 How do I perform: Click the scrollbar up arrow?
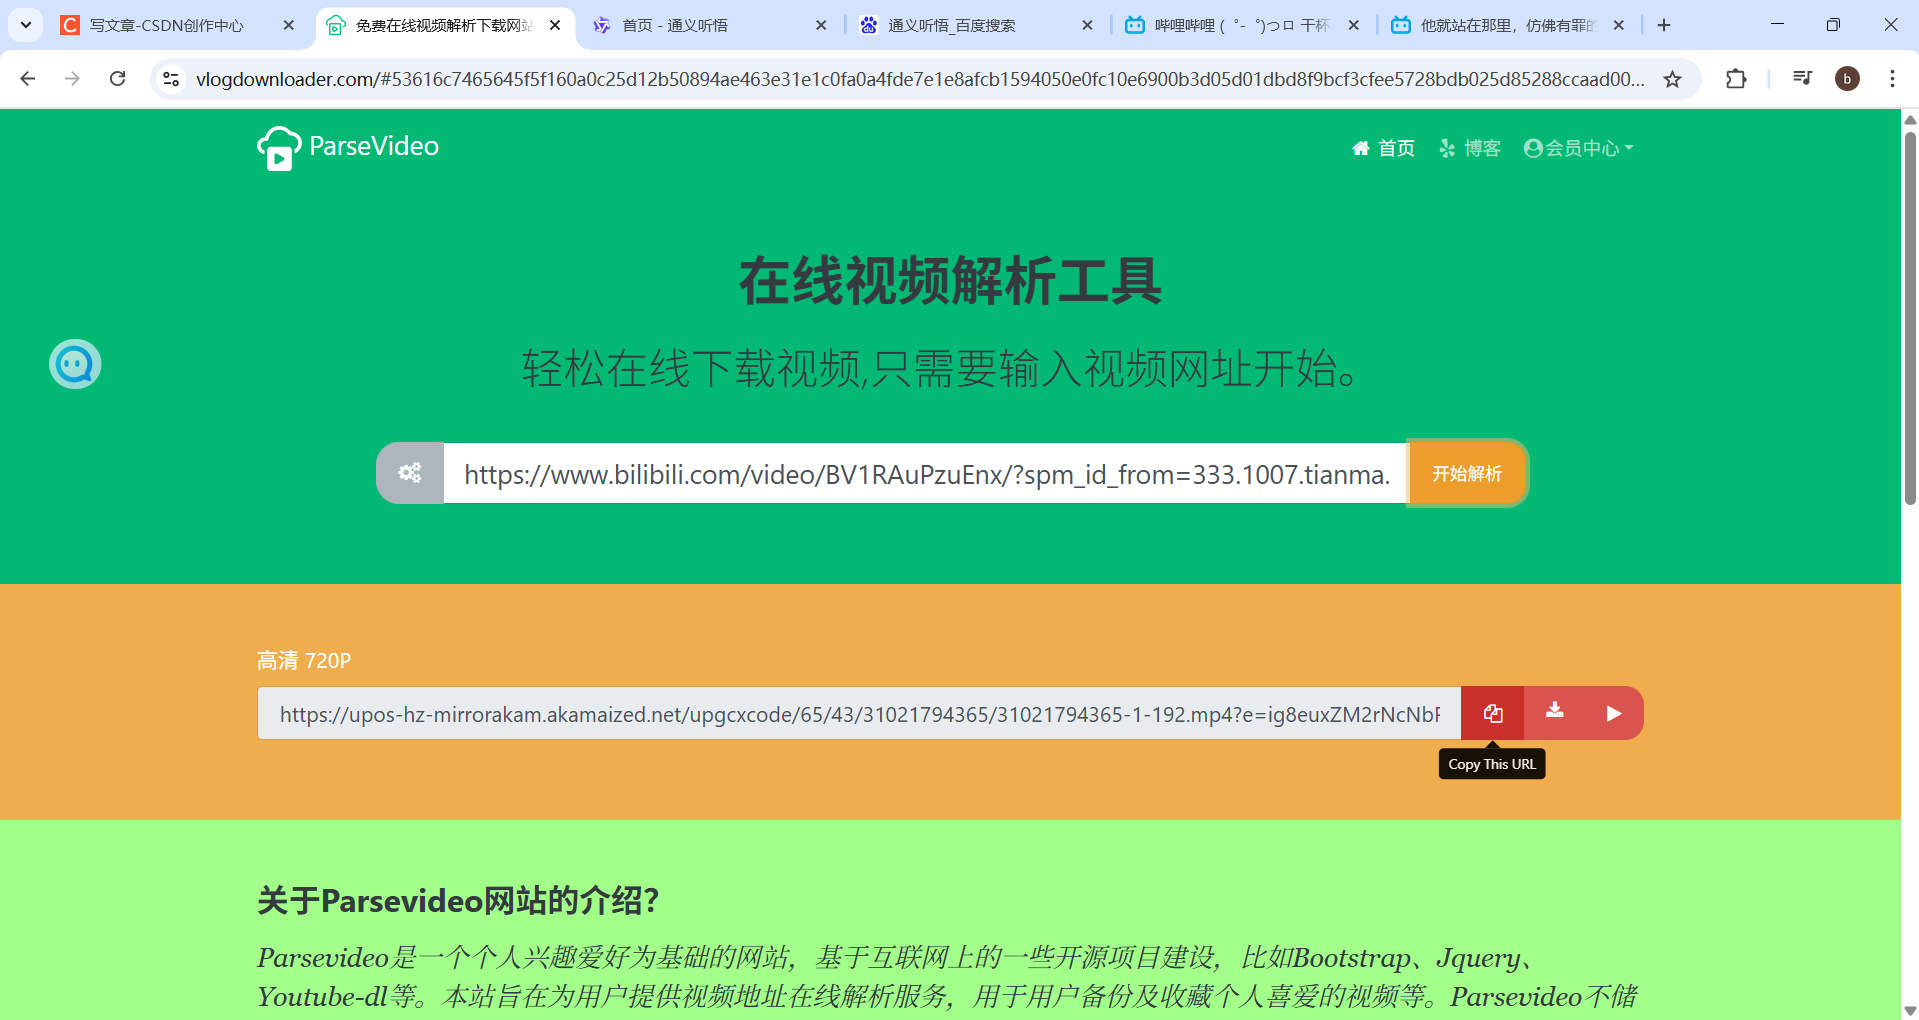(x=1910, y=119)
